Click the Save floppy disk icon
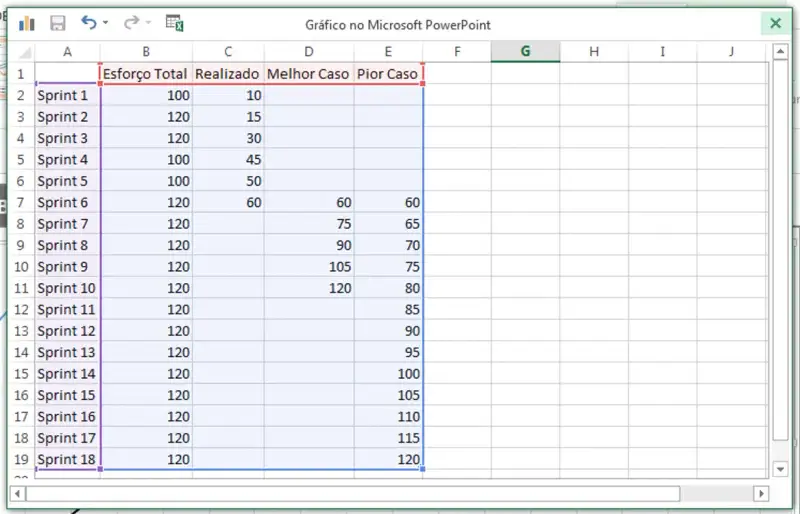The image size is (800, 514). pyautogui.click(x=58, y=23)
